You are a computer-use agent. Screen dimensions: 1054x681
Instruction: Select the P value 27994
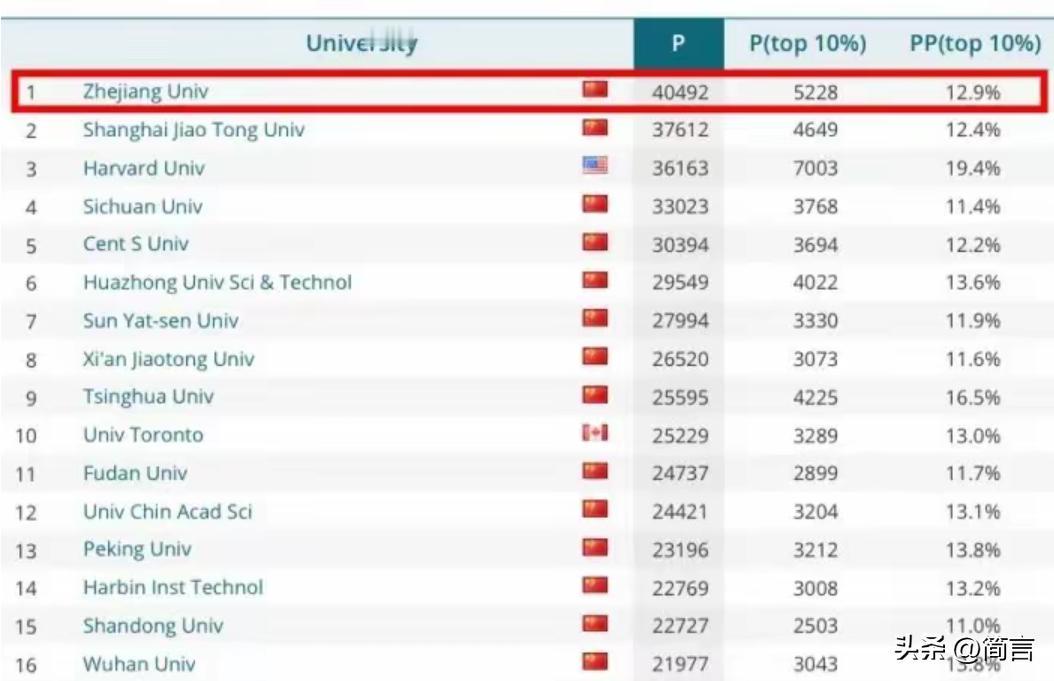[680, 321]
